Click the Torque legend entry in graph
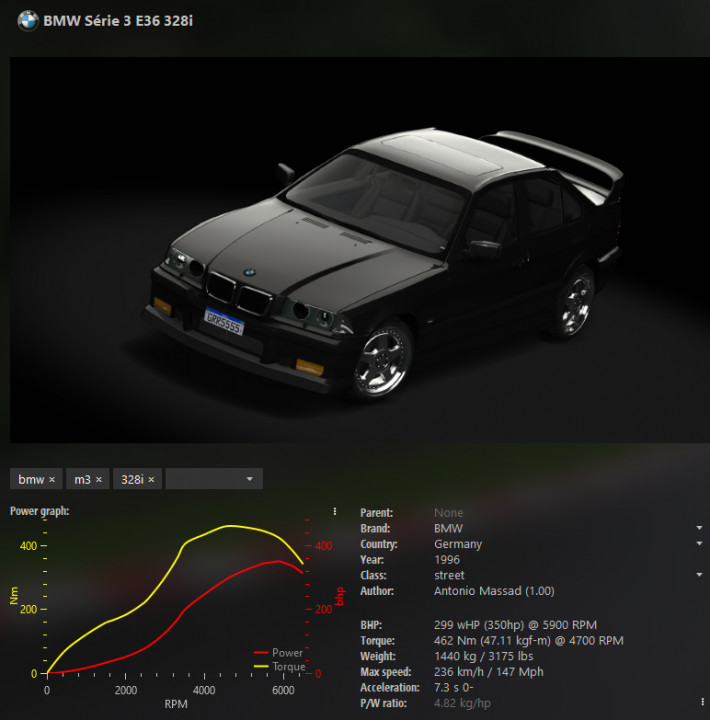Screen dimensions: 710x720 (279, 666)
